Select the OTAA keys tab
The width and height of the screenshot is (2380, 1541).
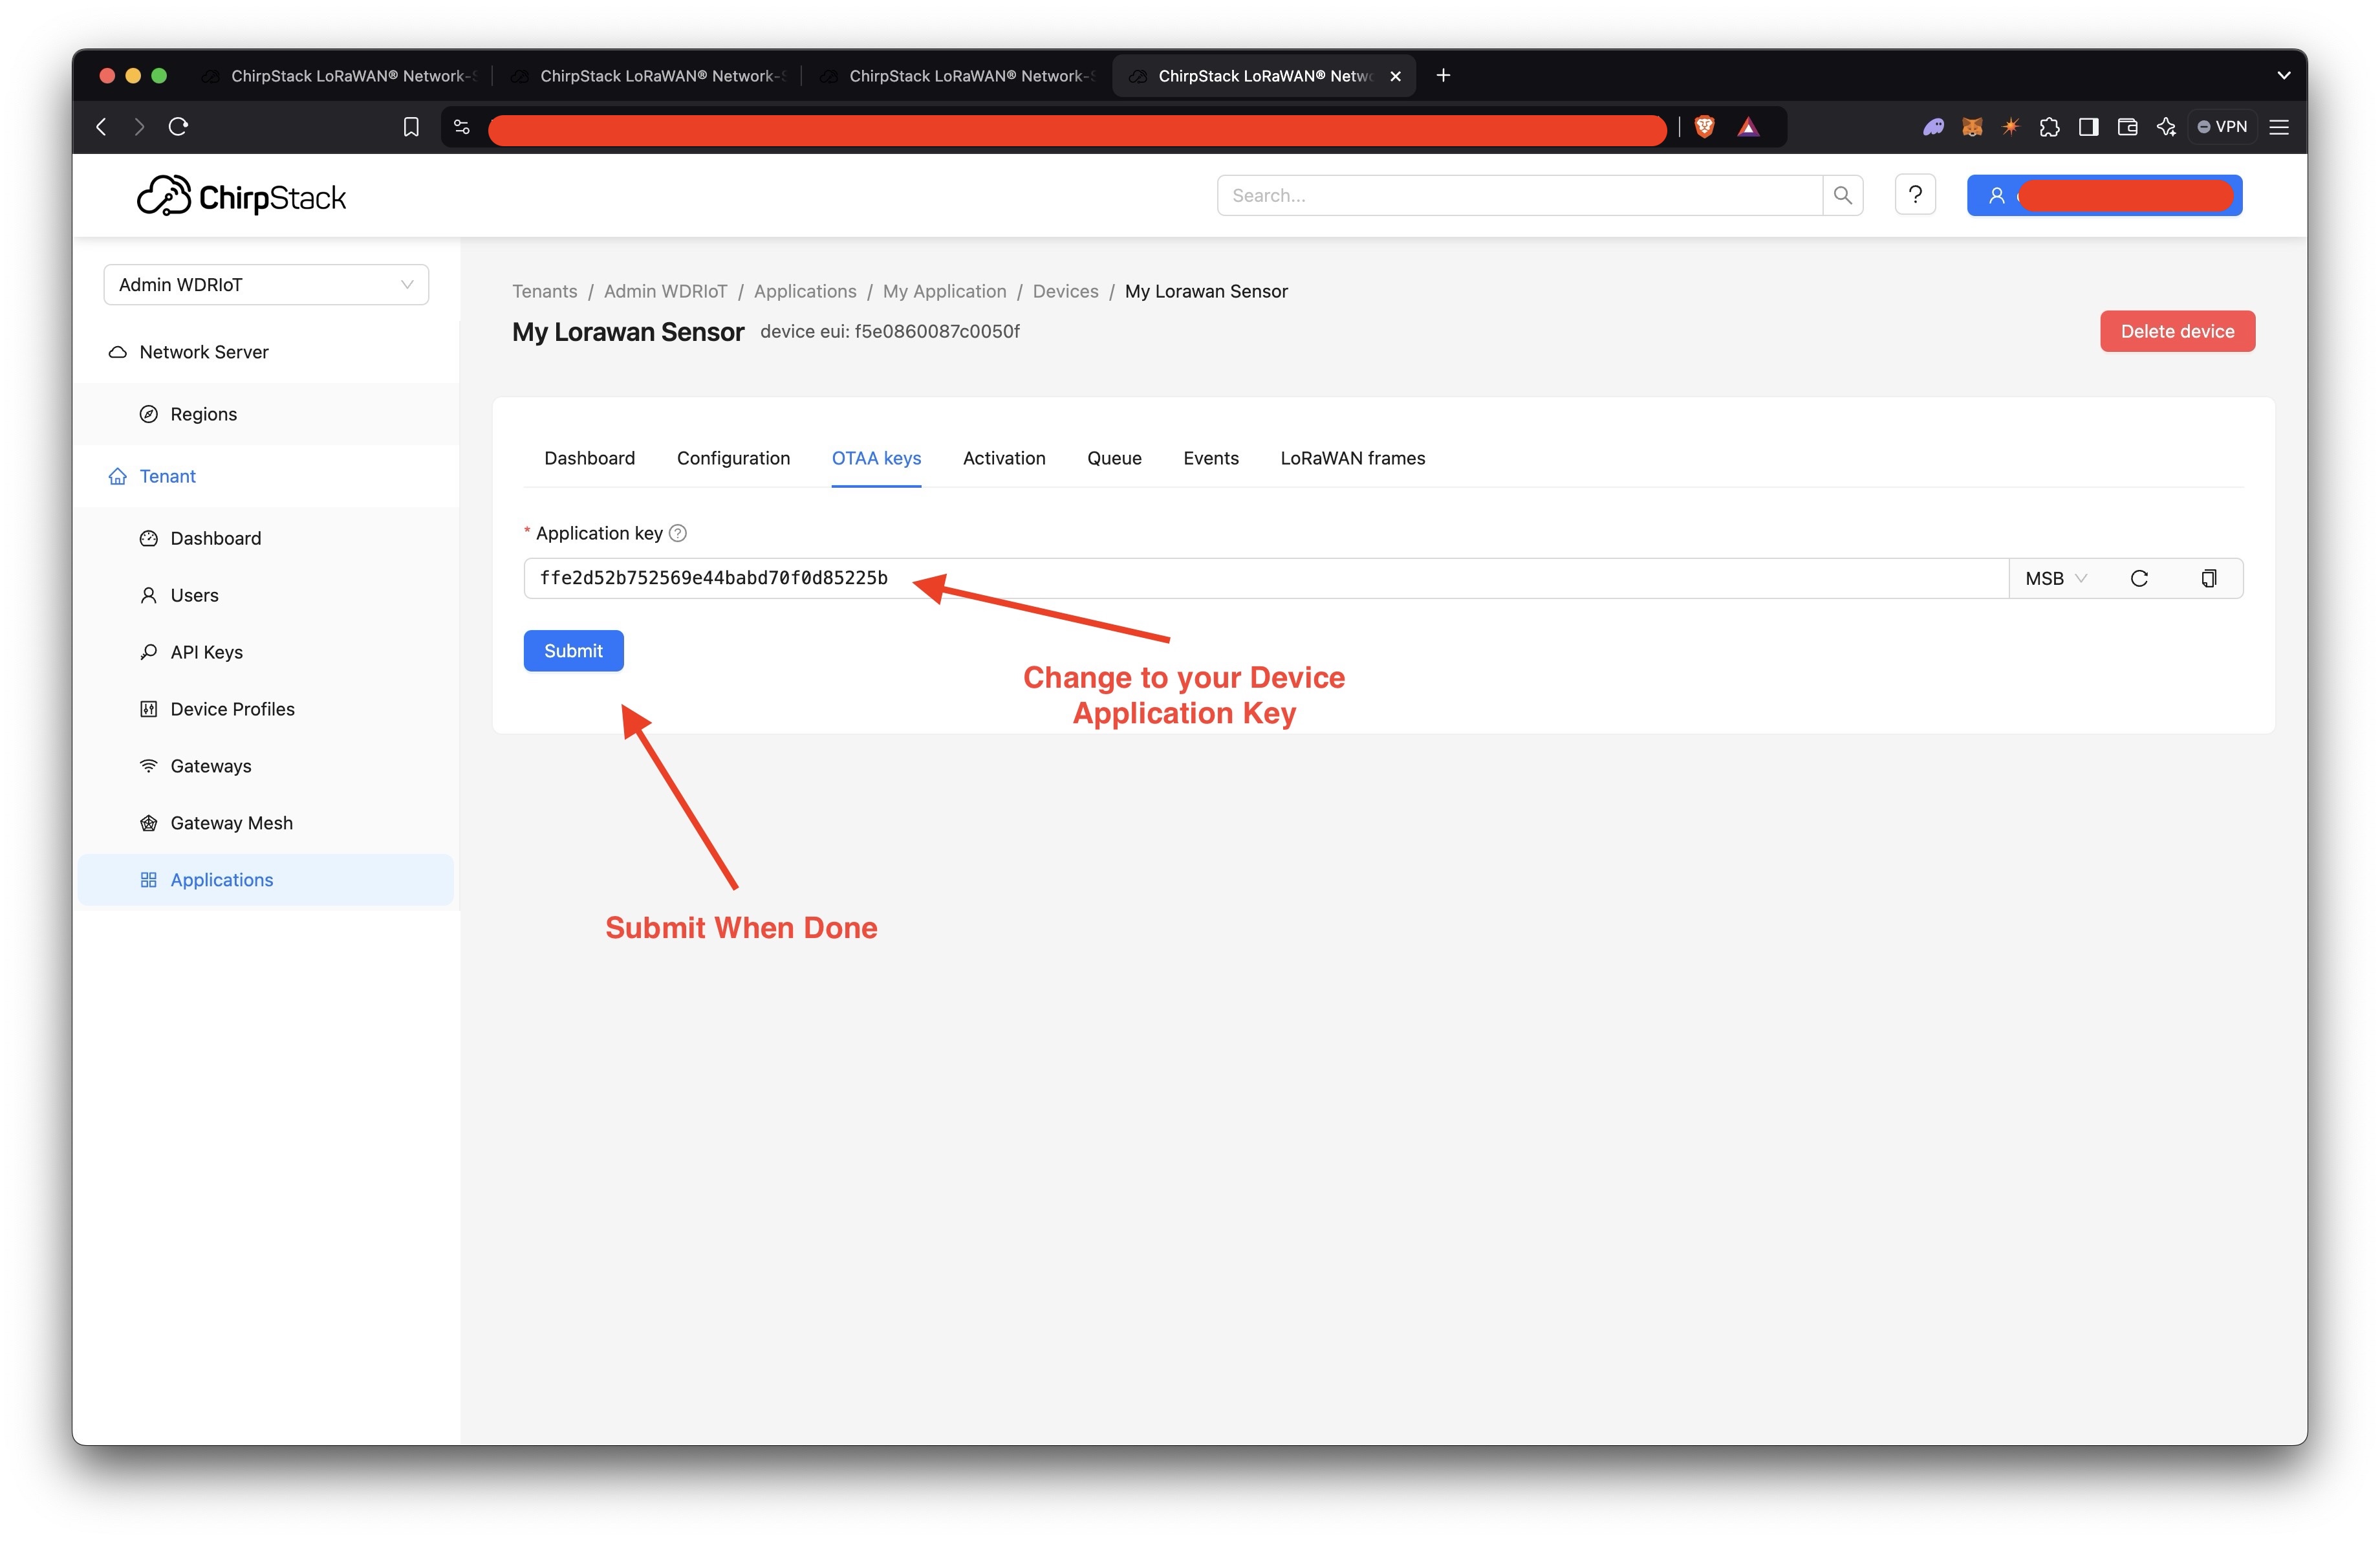pyautogui.click(x=876, y=458)
